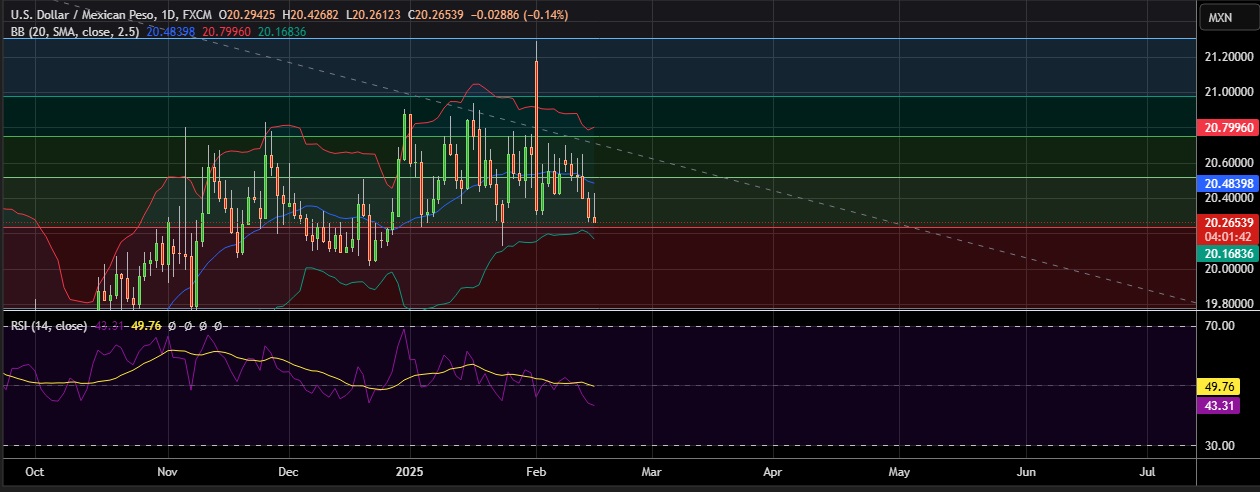Click the 20.00000 price axis label

point(1229,269)
